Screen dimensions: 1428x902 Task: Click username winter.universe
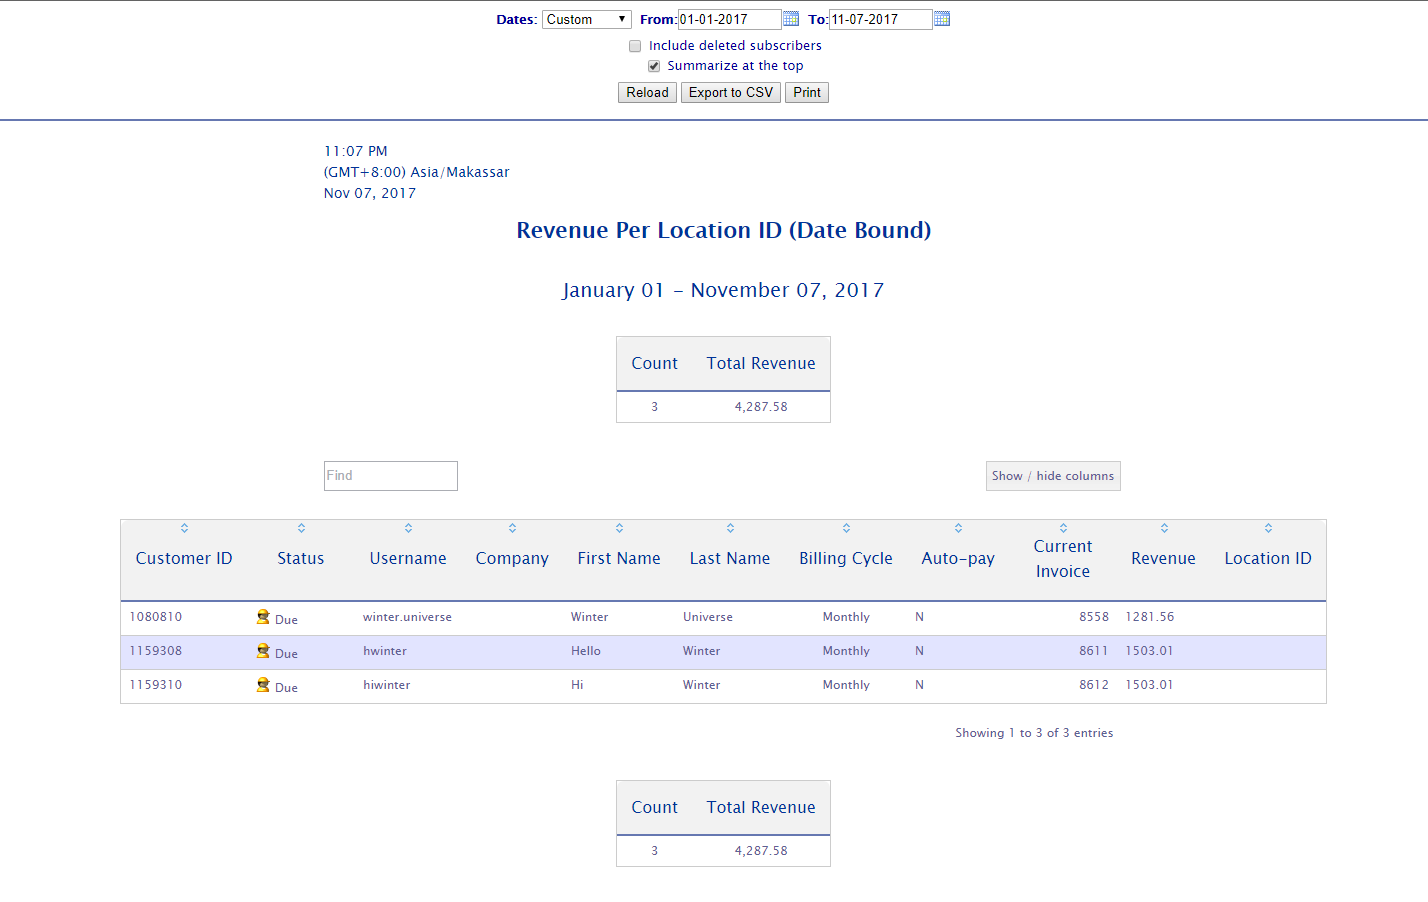[x=407, y=617]
